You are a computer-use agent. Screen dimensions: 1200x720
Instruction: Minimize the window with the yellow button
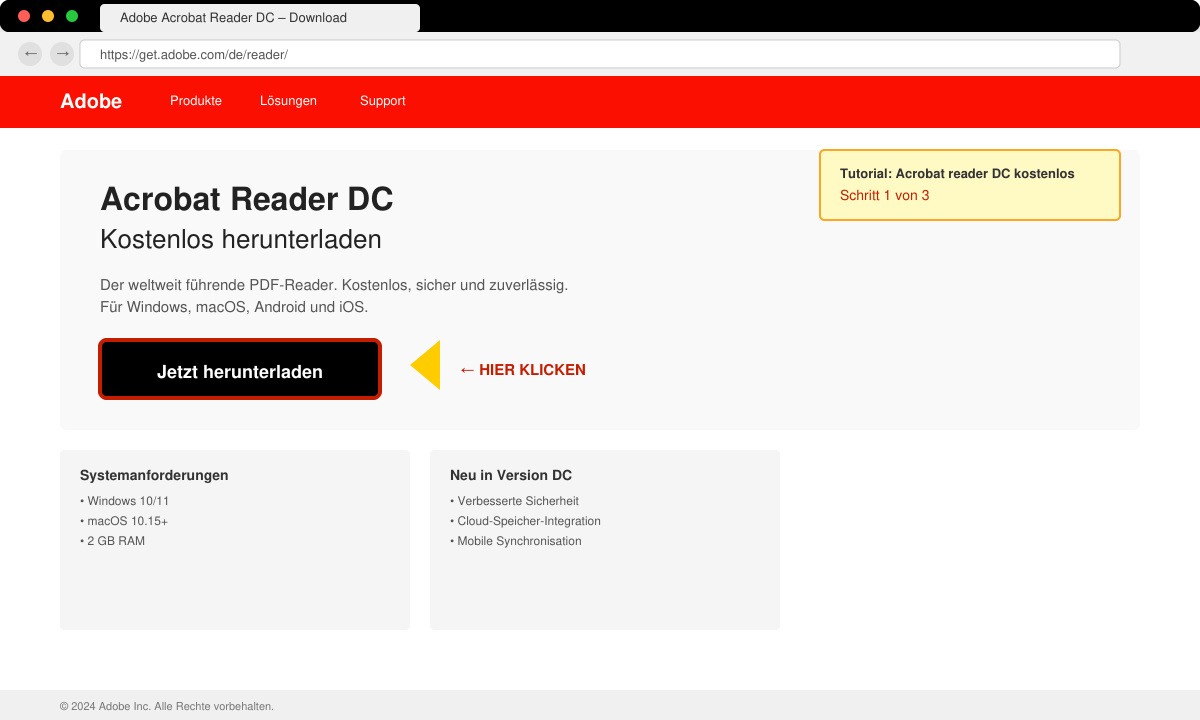[x=48, y=16]
